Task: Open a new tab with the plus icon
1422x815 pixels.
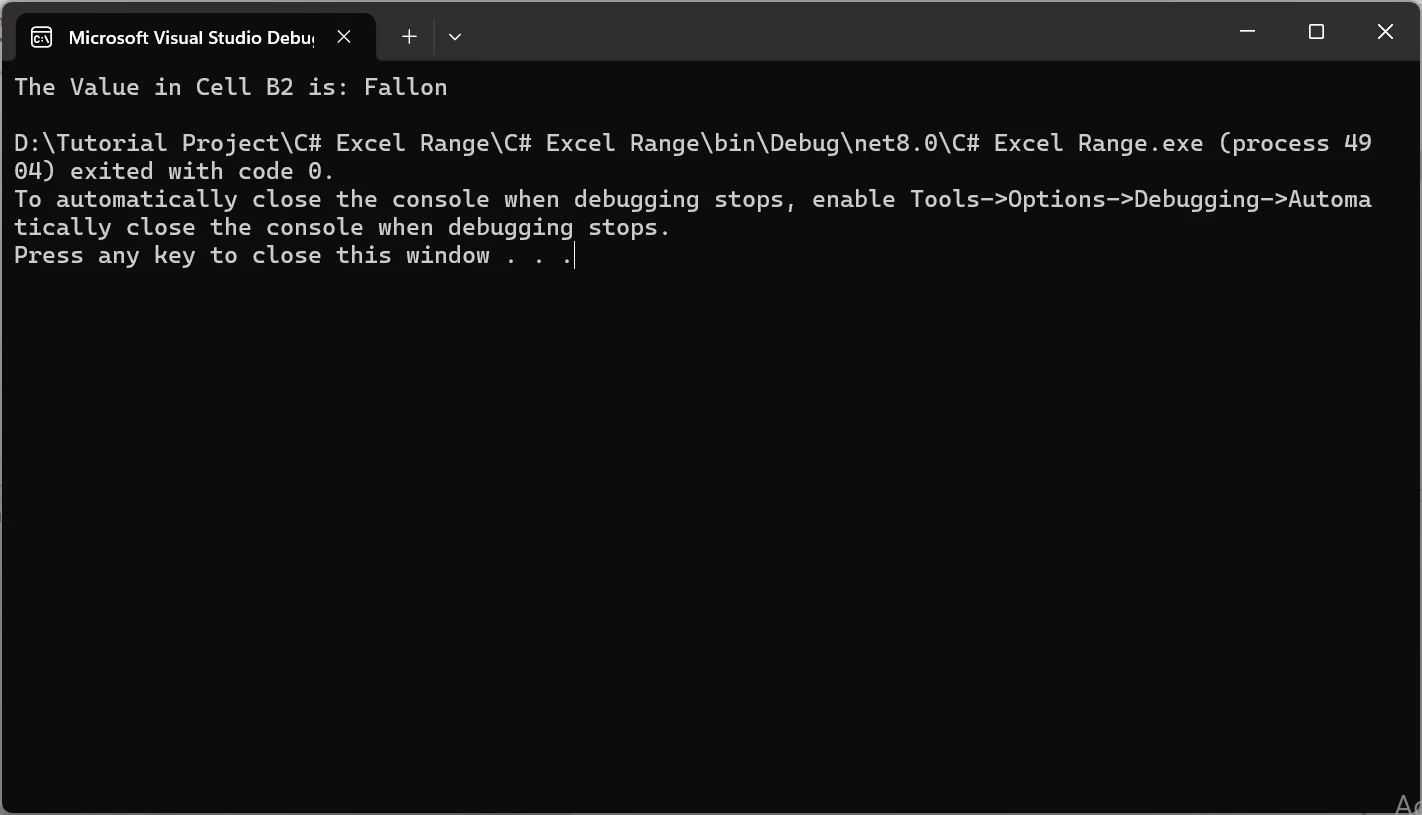Action: coord(409,37)
